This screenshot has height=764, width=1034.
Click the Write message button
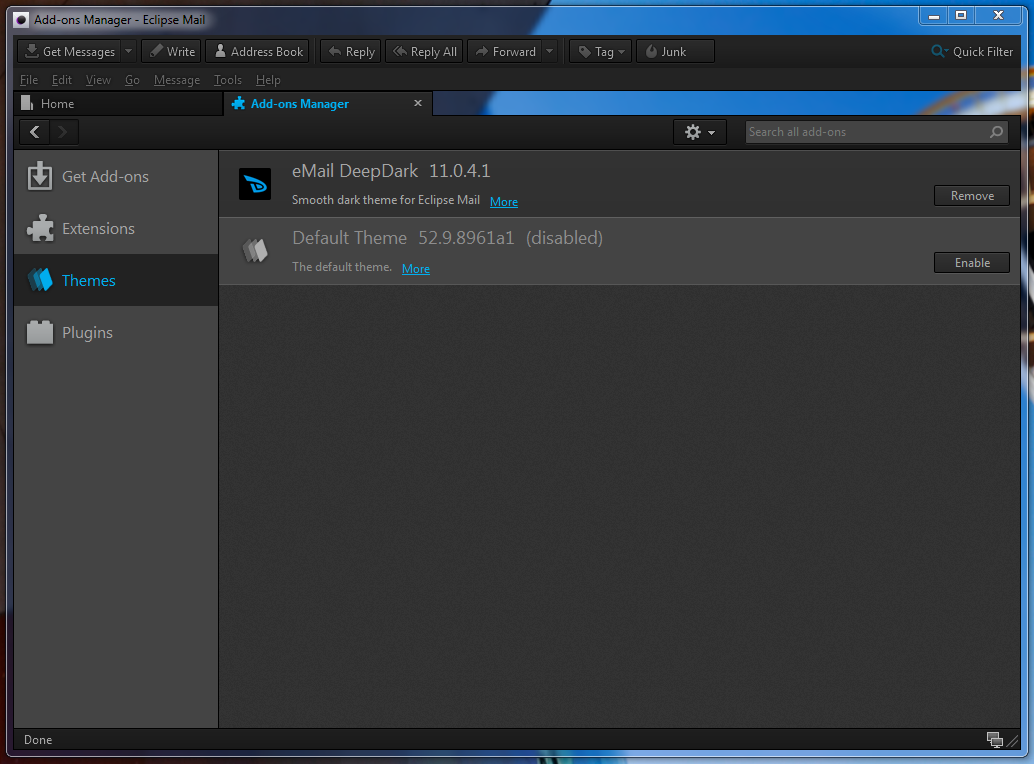[x=171, y=52]
